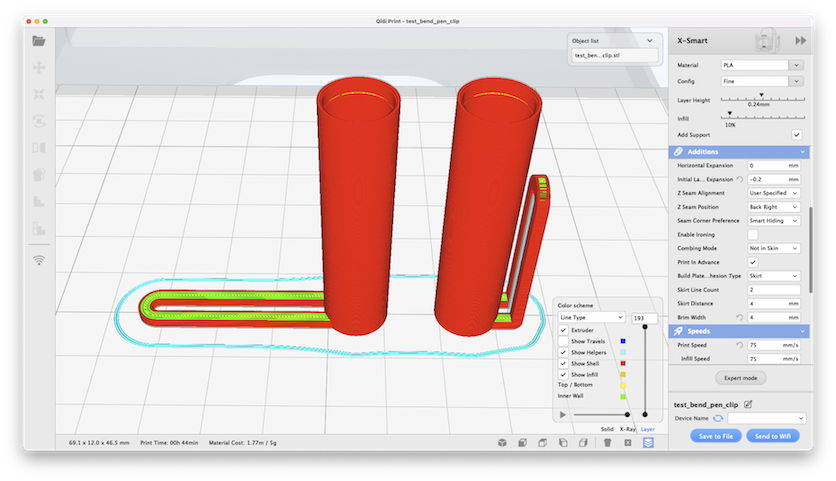
Task: Enable the Show Travels checkbox
Action: click(564, 341)
